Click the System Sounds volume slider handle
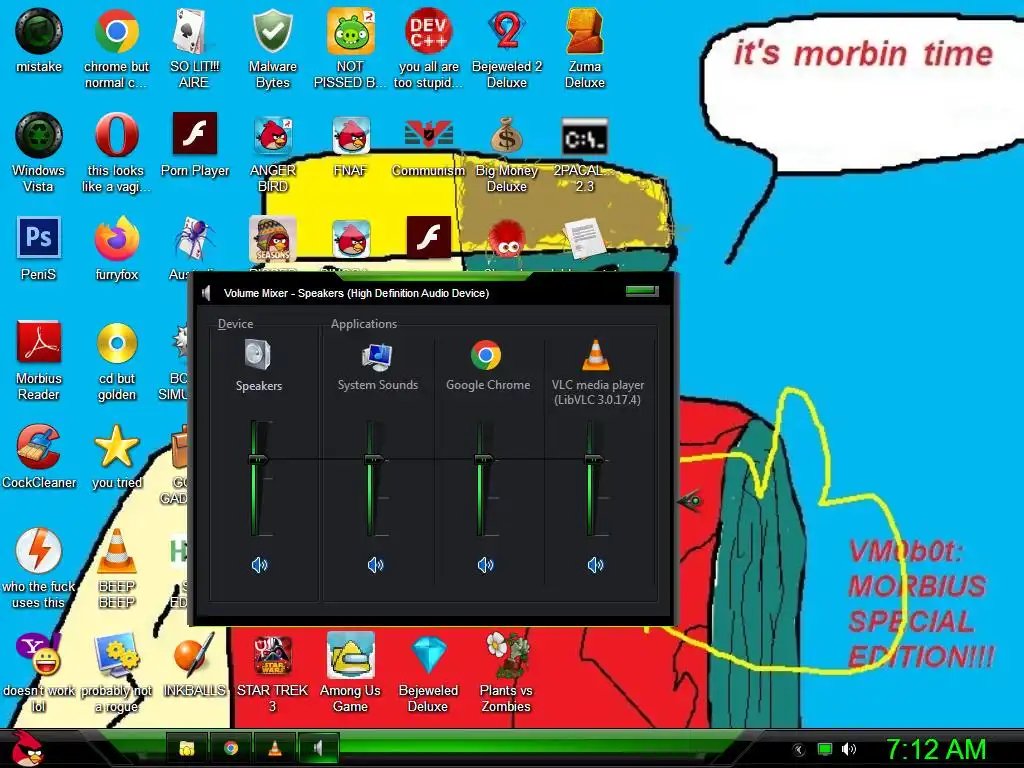Screen dimensions: 1024x768 tap(374, 460)
